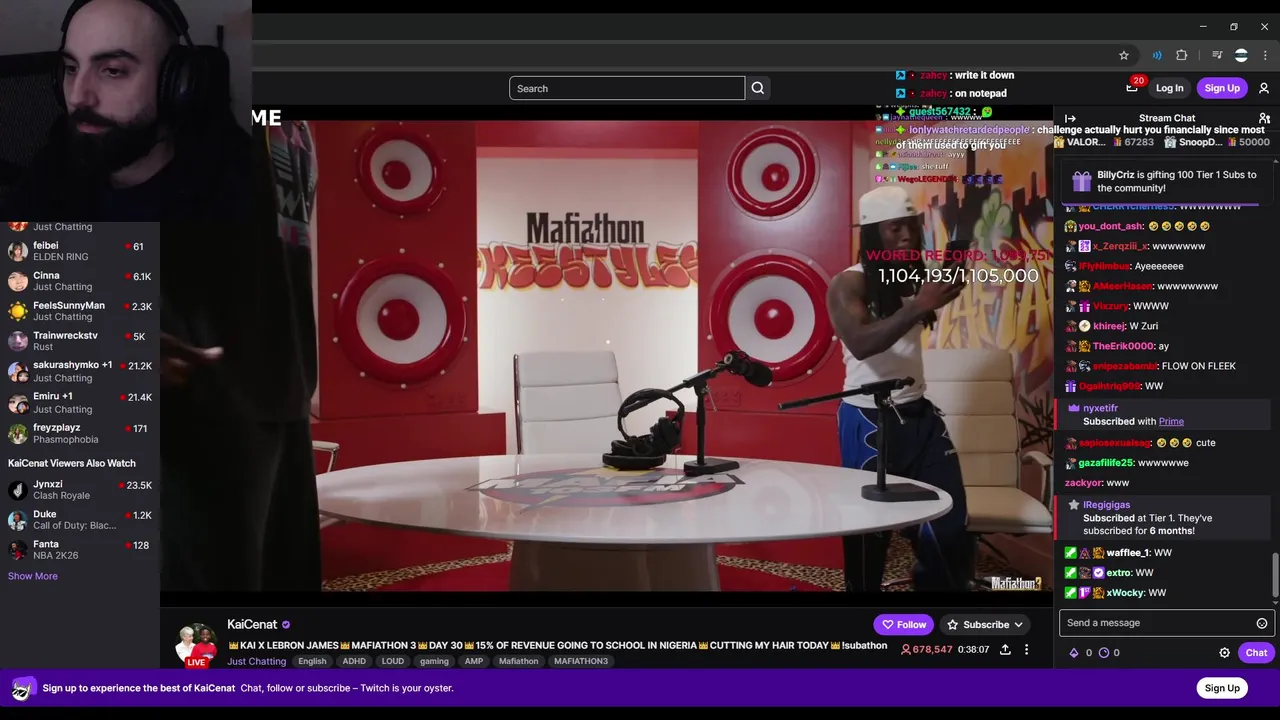Open the Prime loot notifications icon
The width and height of the screenshot is (1280, 720).
tap(1132, 88)
